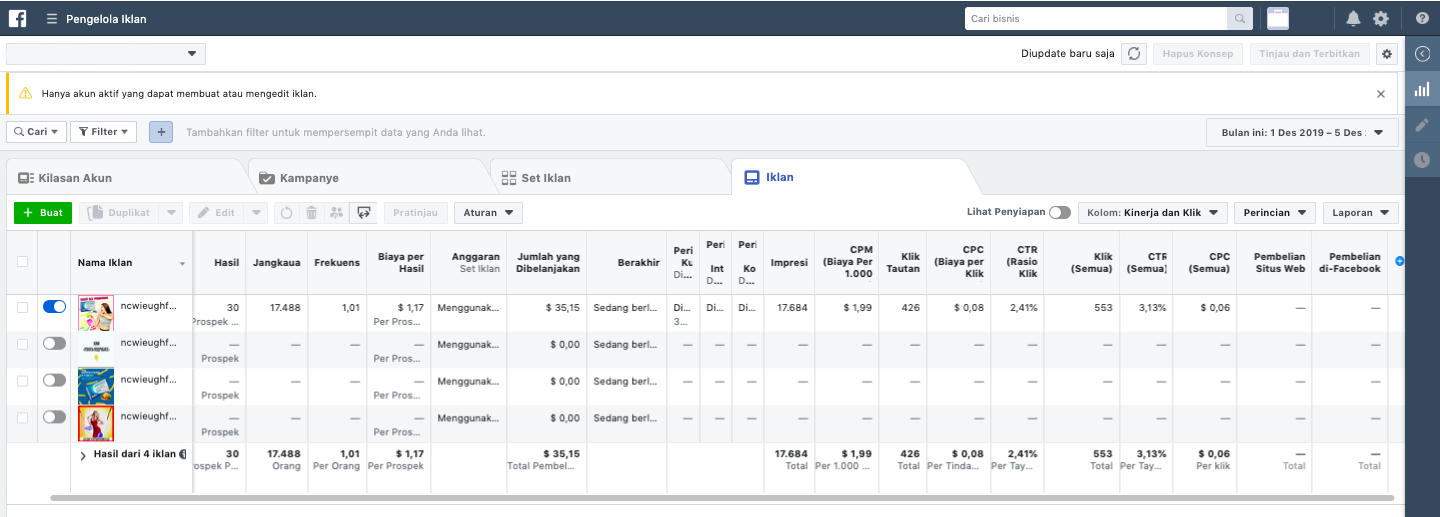Open the Bulan ini date range dropdown
1440x517 pixels.
click(1302, 132)
